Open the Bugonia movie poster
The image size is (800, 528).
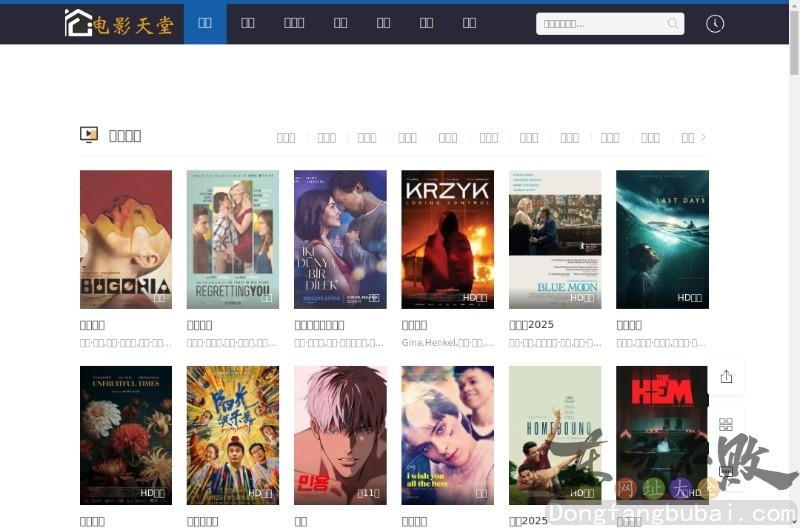click(x=126, y=239)
